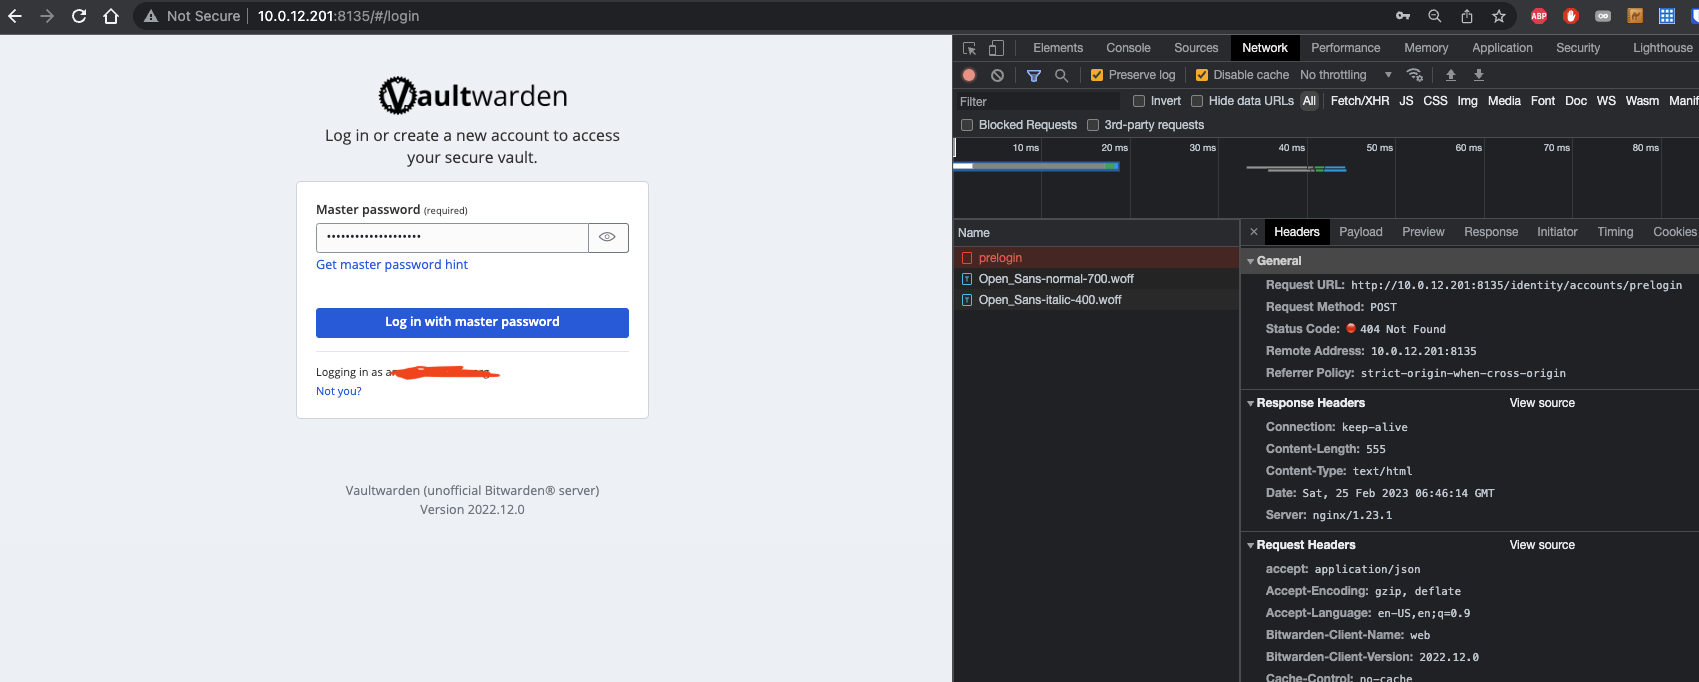Image resolution: width=1699 pixels, height=682 pixels.
Task: View the request Payload tab
Action: click(x=1361, y=232)
